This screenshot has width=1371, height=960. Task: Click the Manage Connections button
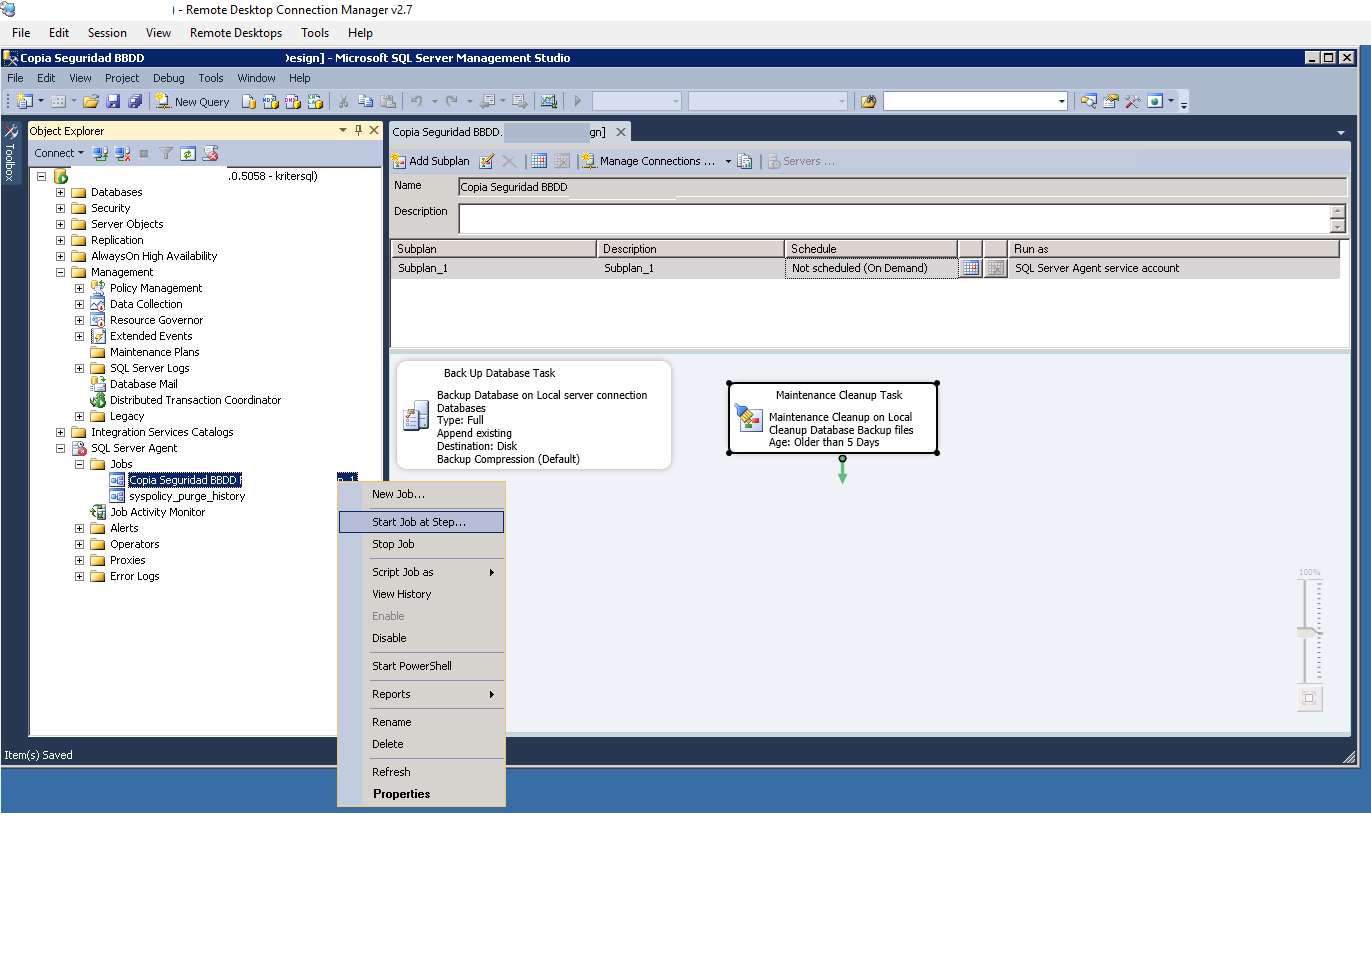649,161
